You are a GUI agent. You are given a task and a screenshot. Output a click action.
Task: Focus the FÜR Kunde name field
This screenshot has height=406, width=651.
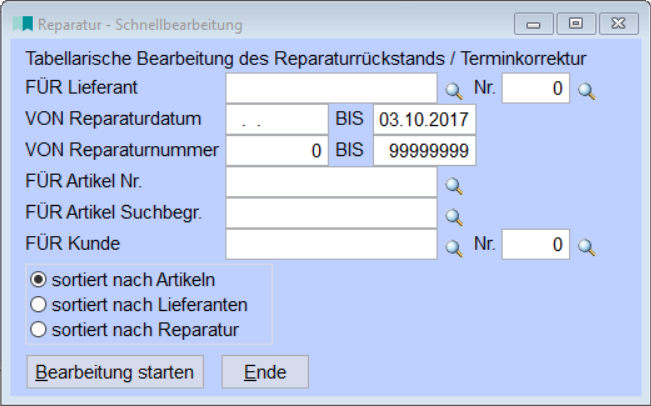(x=331, y=244)
